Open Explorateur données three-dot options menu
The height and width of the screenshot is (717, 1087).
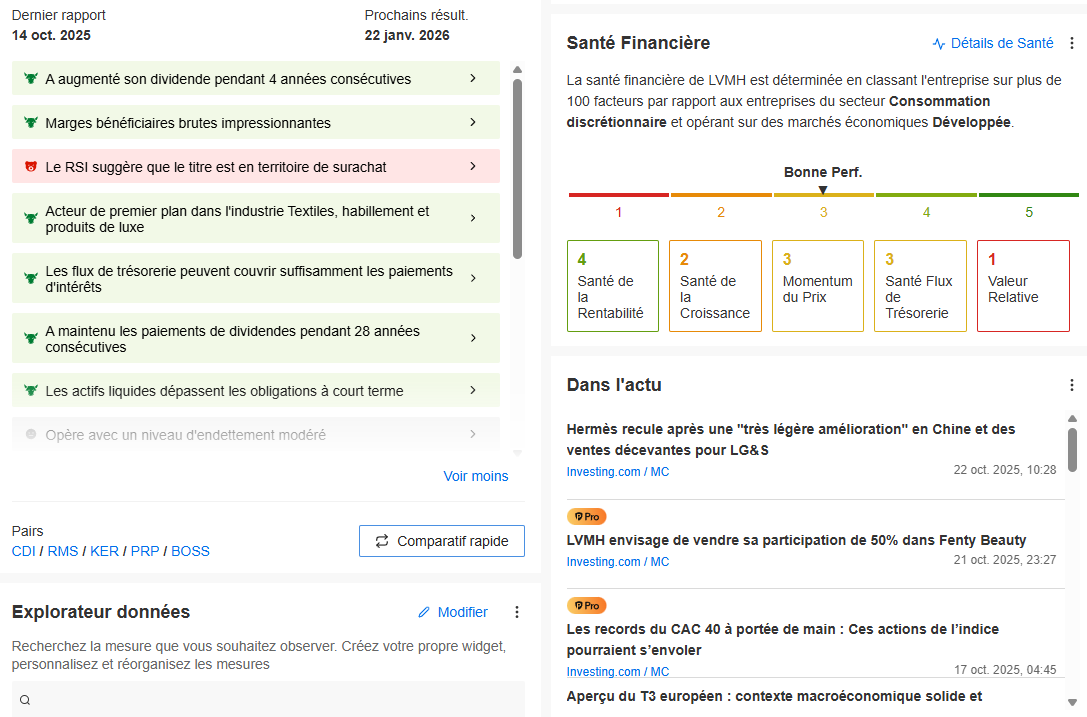click(x=517, y=612)
